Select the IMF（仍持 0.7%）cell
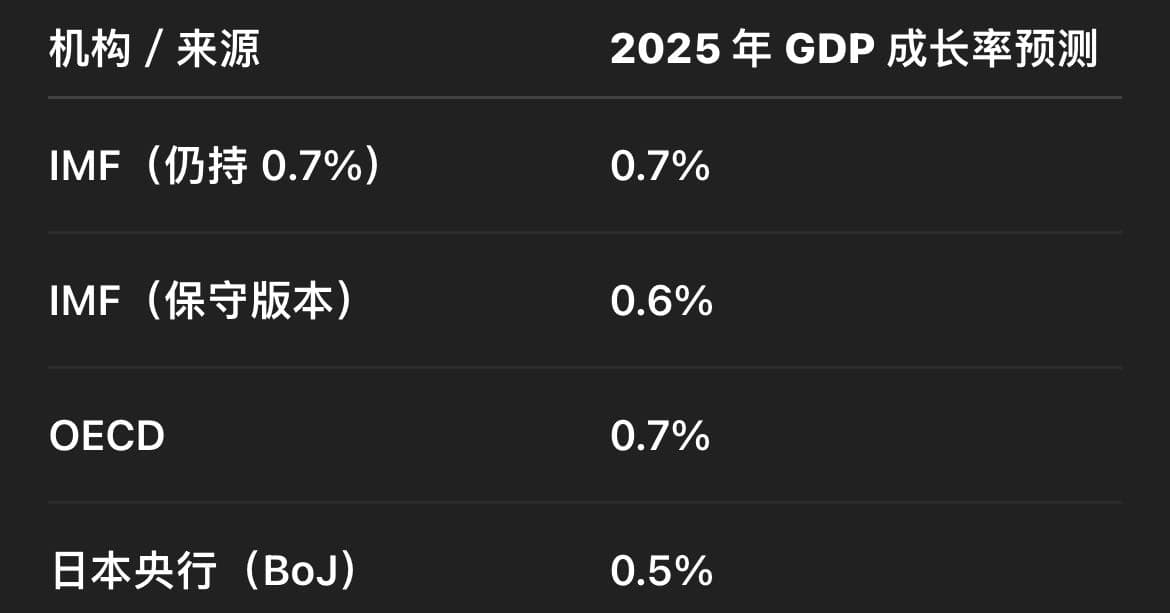The width and height of the screenshot is (1170, 613). (x=216, y=165)
